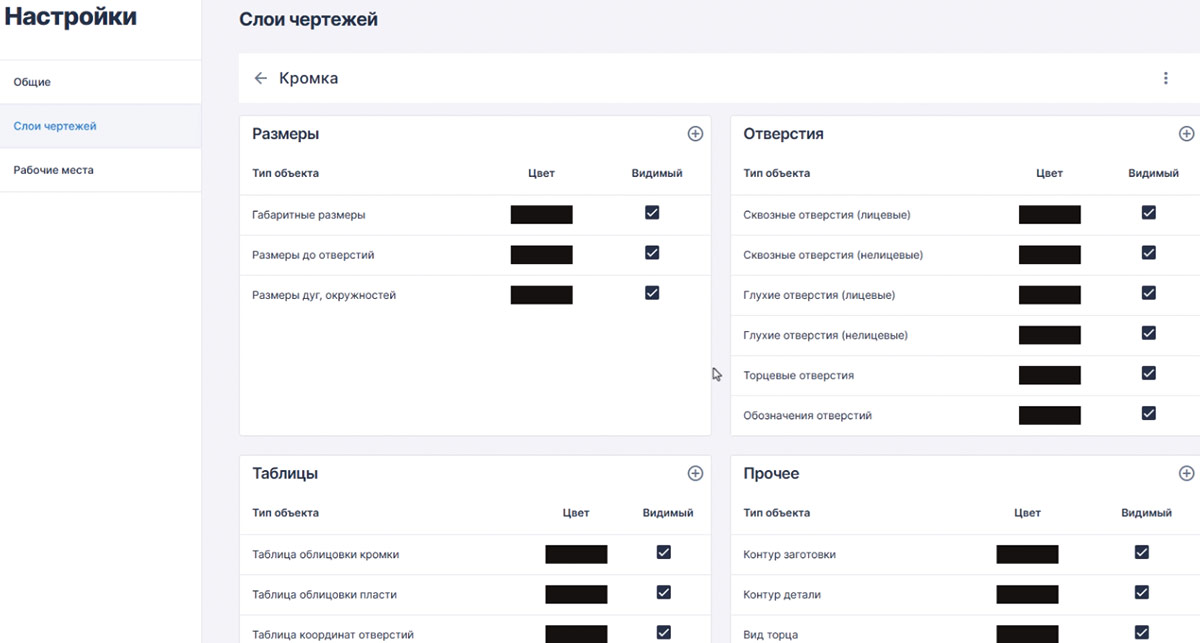Toggle the checkbox for Размеры до отверстий
Image resolution: width=1200 pixels, height=643 pixels.
coord(651,253)
